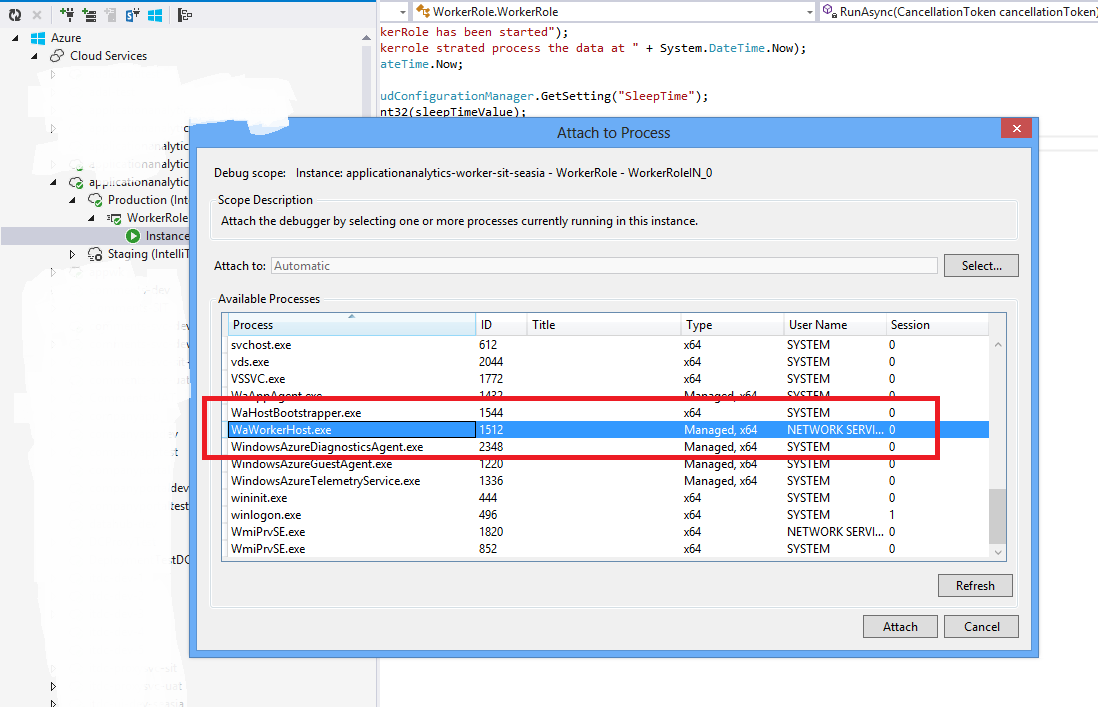Collapse the Production deployment node

point(72,200)
